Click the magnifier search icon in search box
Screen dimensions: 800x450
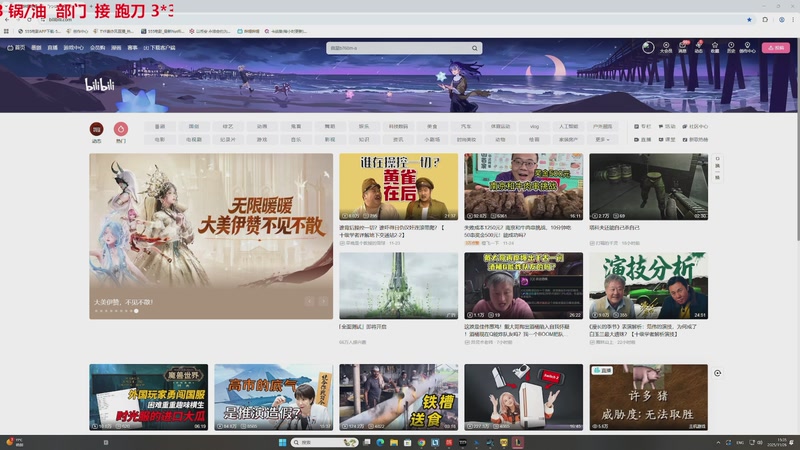coord(474,48)
